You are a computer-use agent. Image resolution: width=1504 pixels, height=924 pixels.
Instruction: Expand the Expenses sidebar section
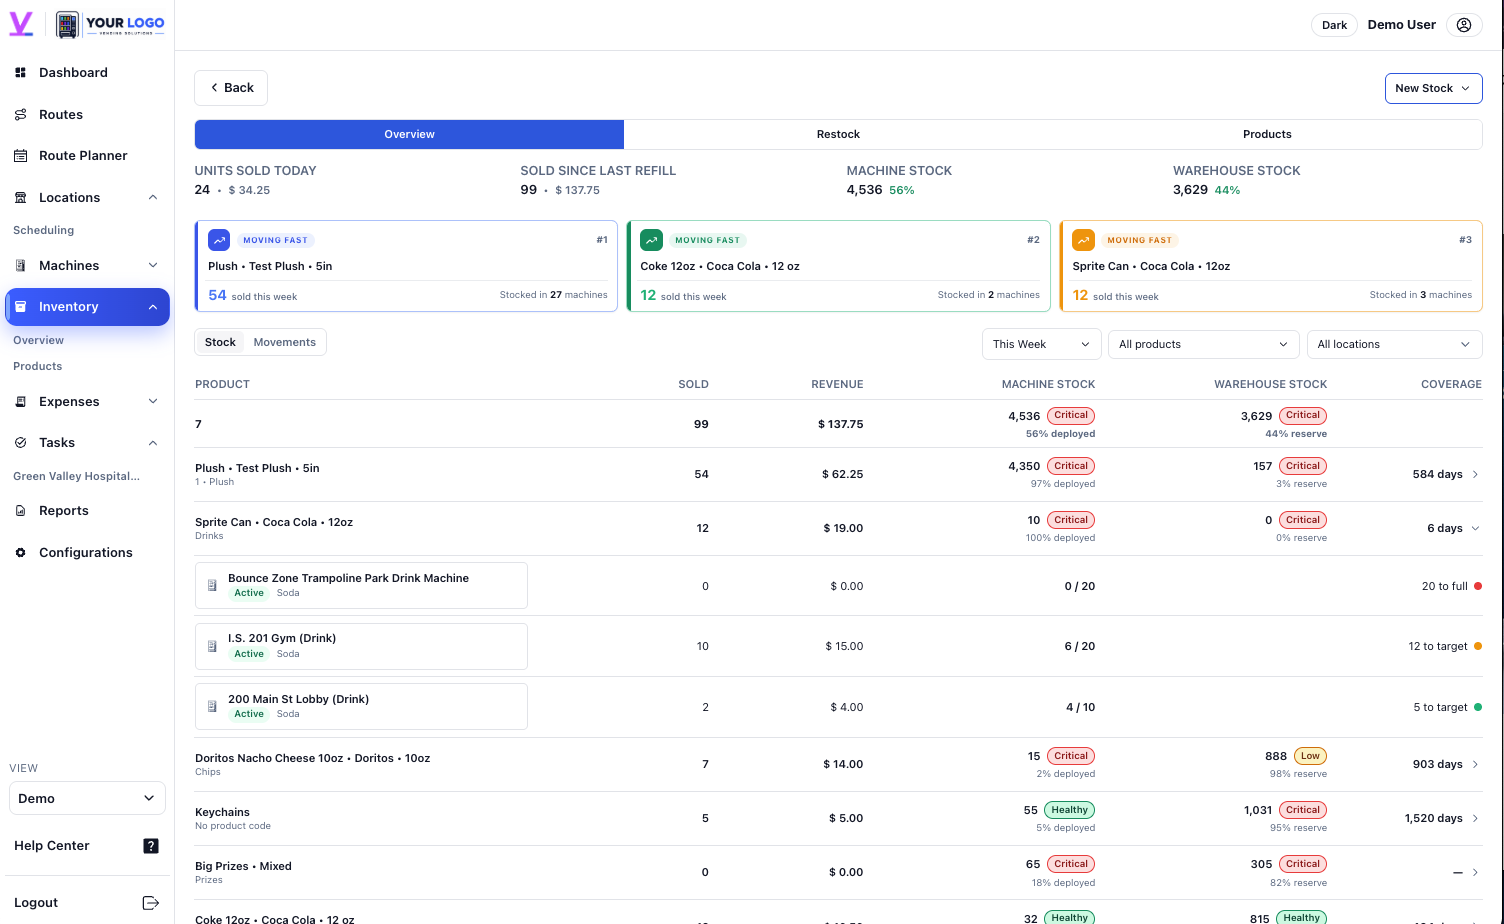153,402
